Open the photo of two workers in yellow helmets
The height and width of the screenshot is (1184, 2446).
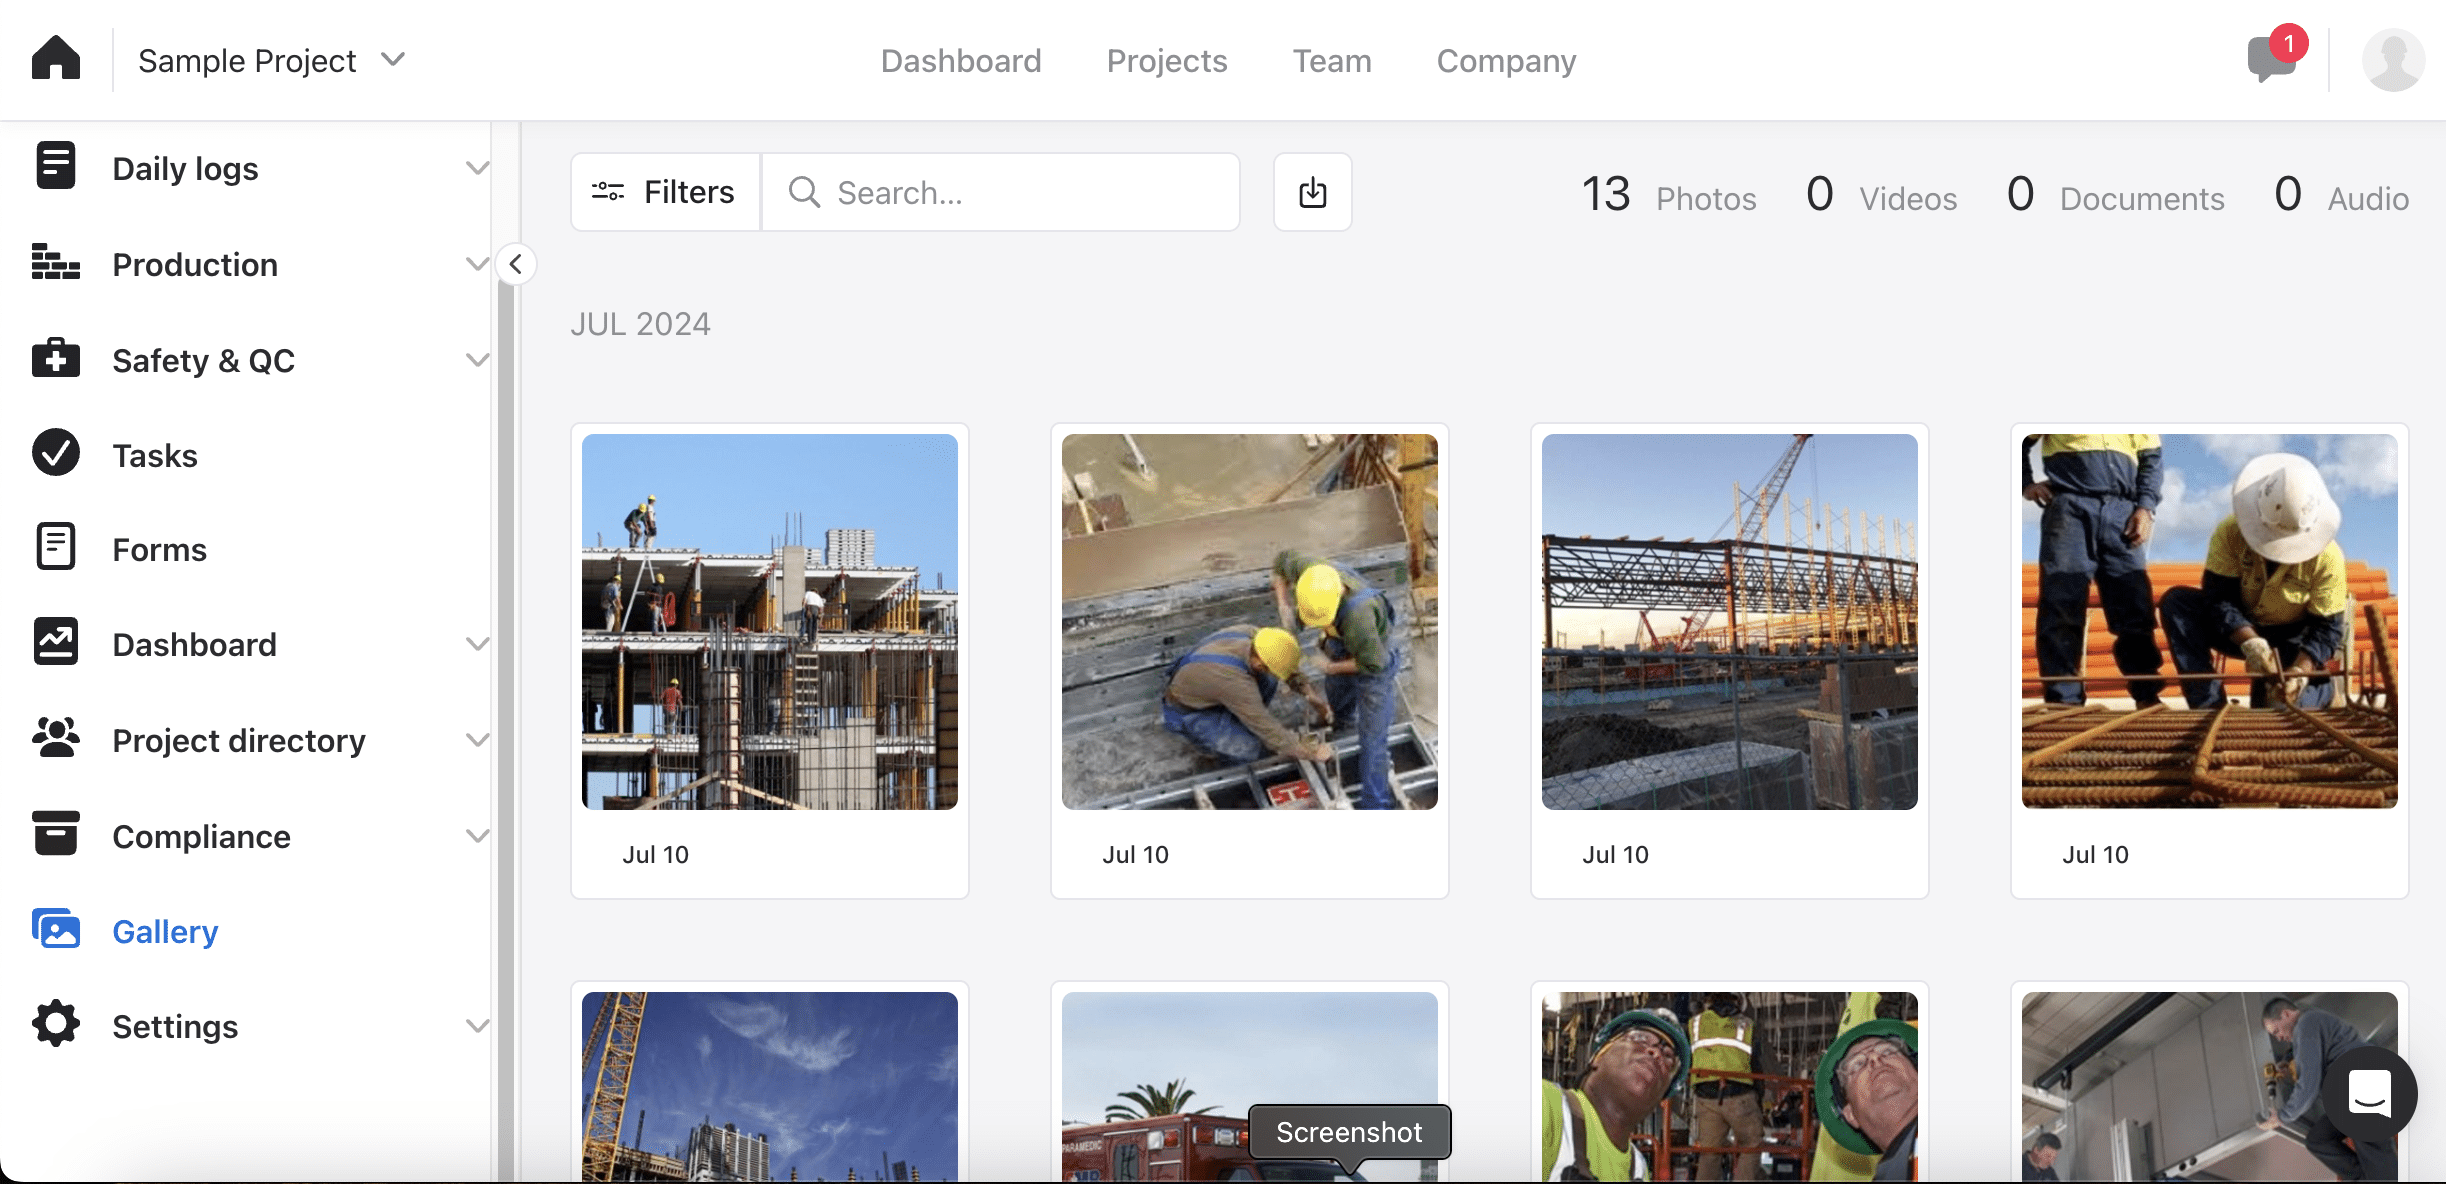(1250, 621)
